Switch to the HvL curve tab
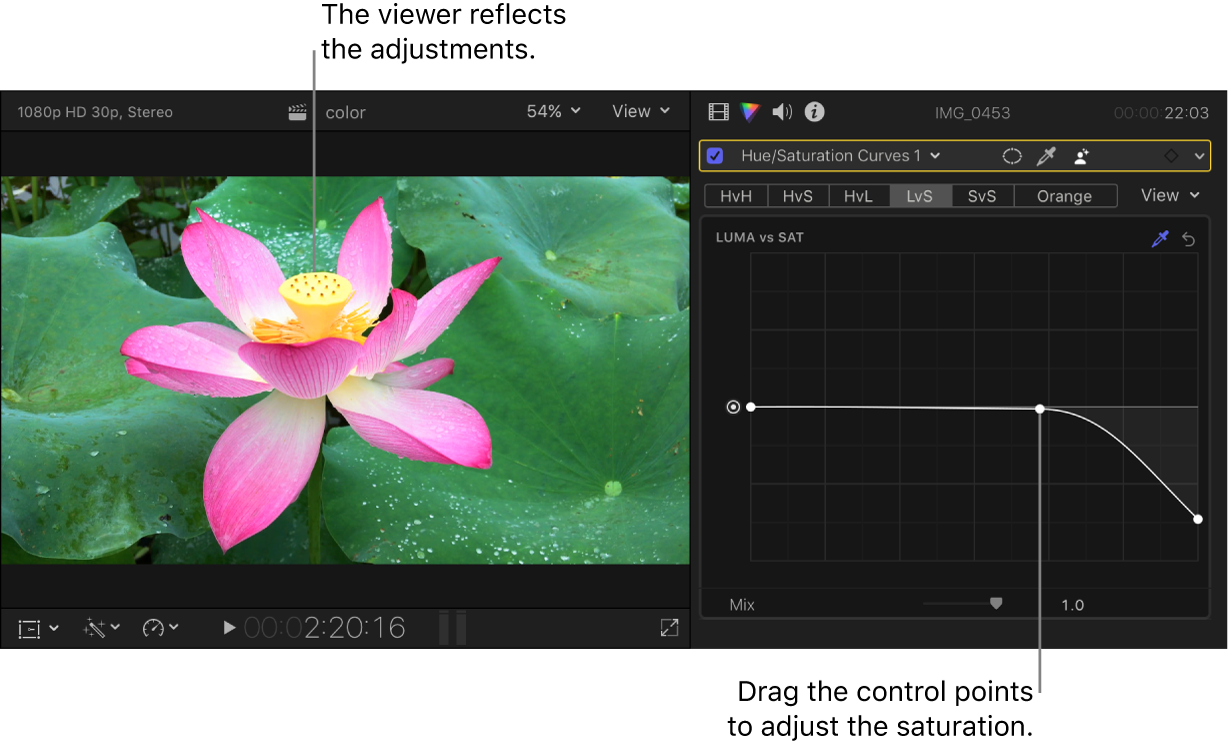Image resolution: width=1230 pixels, height=746 pixels. (859, 196)
